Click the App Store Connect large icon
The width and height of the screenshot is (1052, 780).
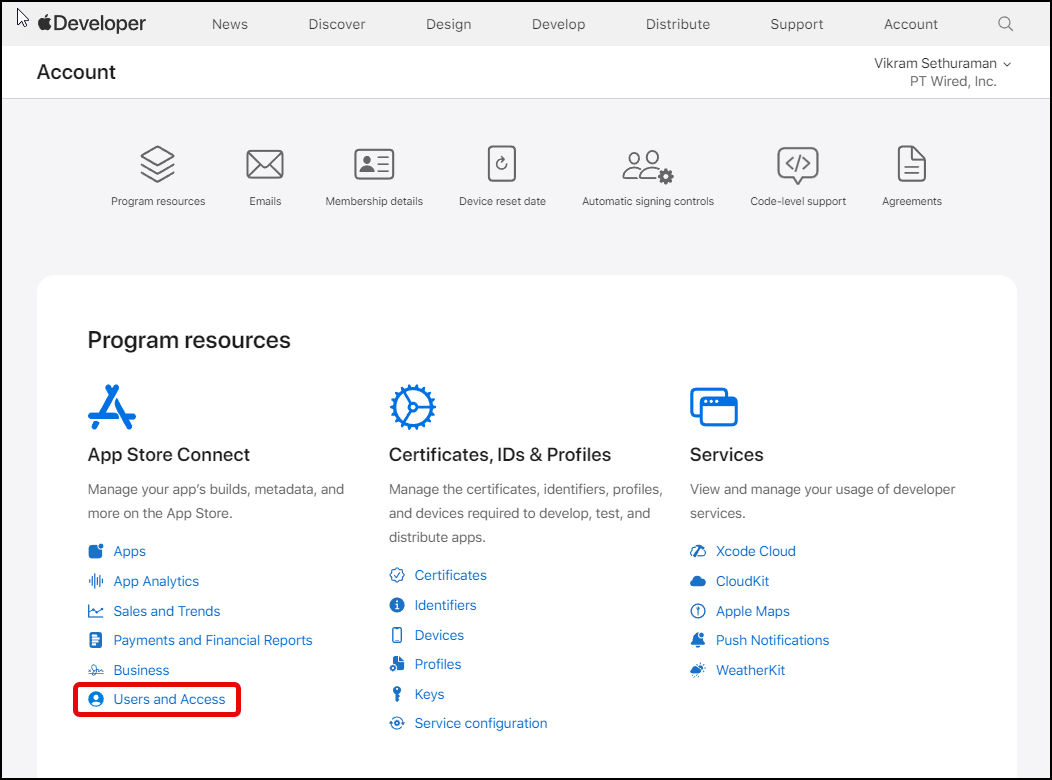(x=112, y=407)
